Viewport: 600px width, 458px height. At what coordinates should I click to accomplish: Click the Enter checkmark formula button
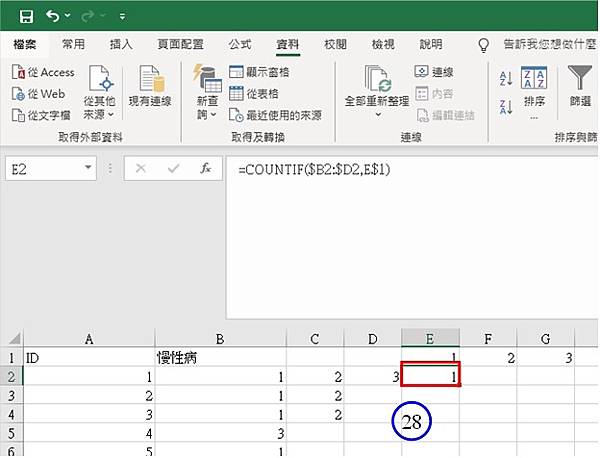pyautogui.click(x=173, y=168)
